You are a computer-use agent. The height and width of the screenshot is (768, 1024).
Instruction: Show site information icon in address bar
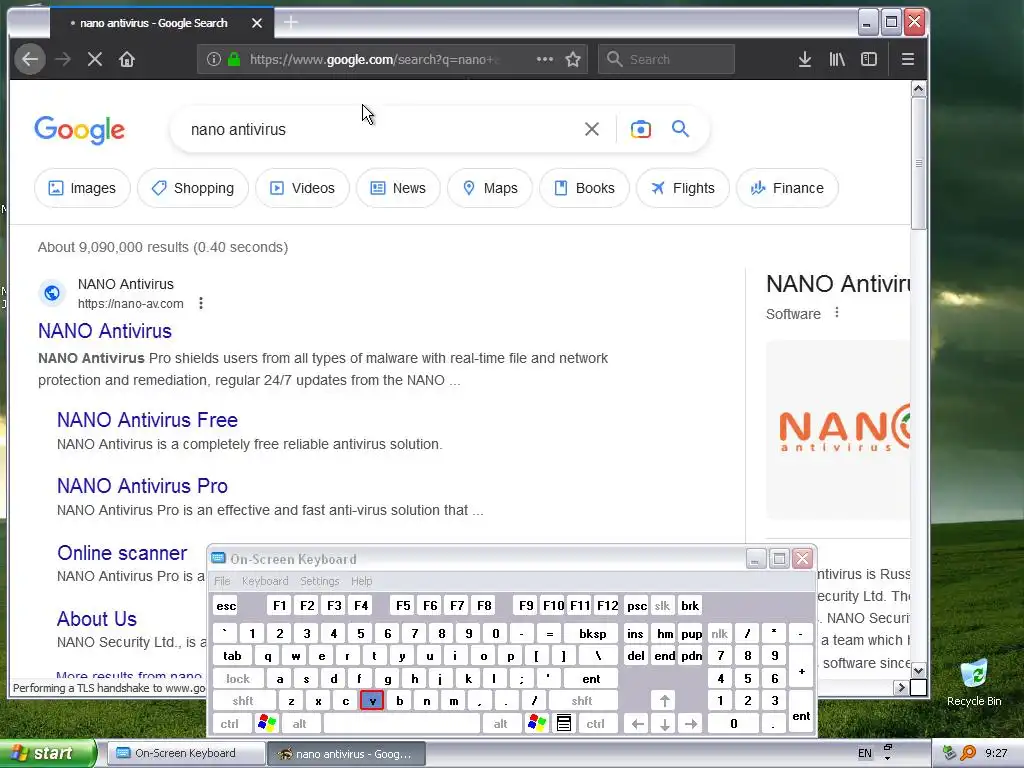pyautogui.click(x=214, y=59)
